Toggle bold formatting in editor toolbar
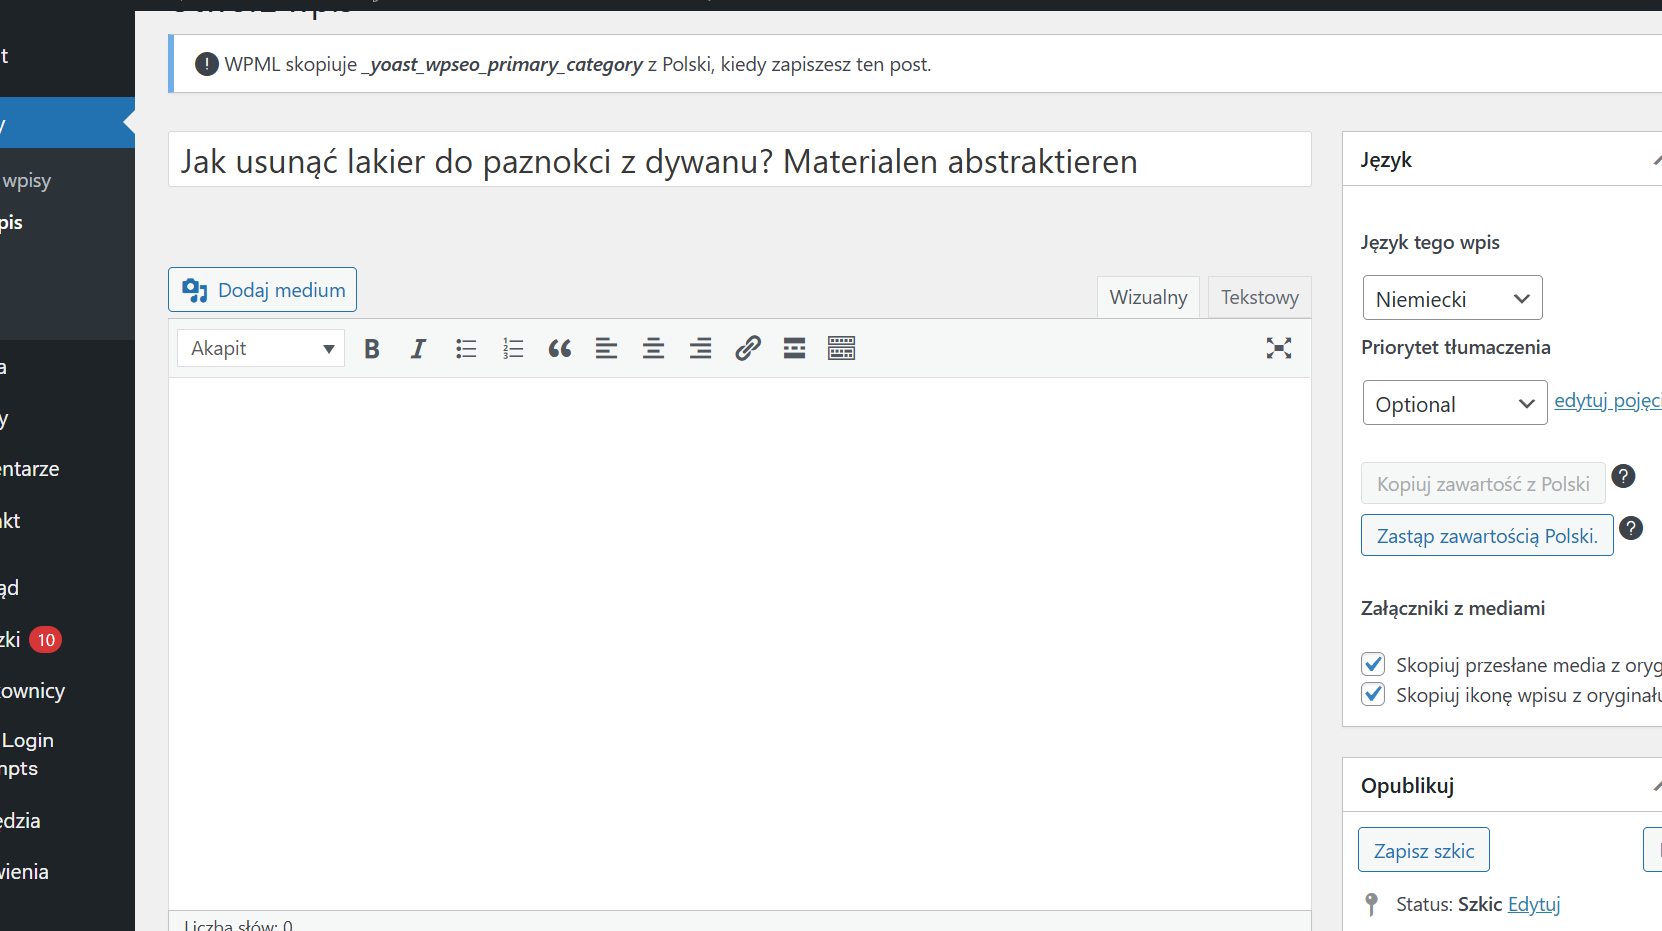Viewport: 1662px width, 931px height. pos(372,349)
